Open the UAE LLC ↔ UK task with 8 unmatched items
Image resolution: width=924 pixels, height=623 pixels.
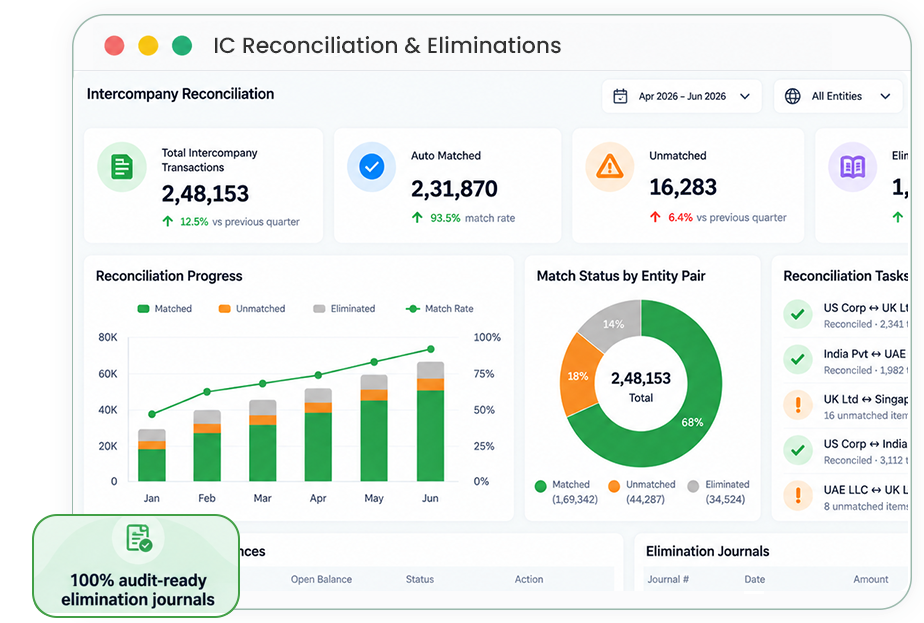(846, 497)
